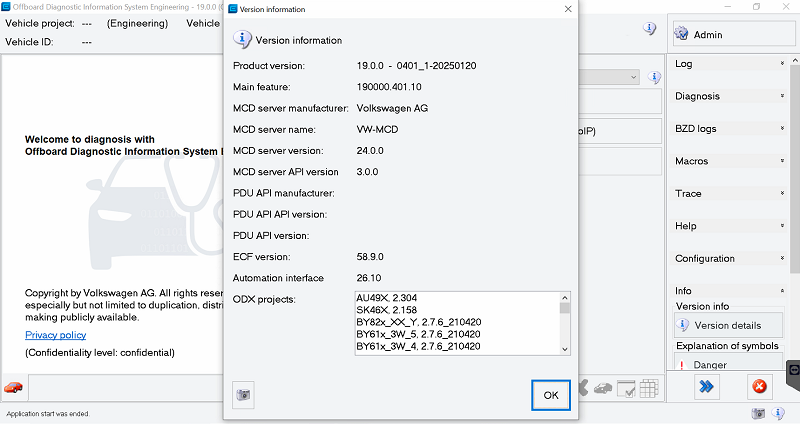Click MCD server version value 24.0.0

(x=370, y=151)
